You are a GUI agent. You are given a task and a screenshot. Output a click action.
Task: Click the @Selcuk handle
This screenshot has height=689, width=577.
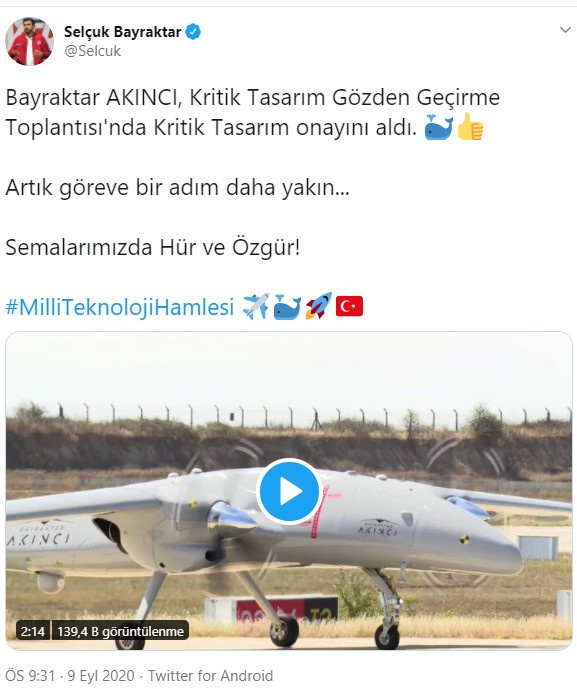pos(92,51)
